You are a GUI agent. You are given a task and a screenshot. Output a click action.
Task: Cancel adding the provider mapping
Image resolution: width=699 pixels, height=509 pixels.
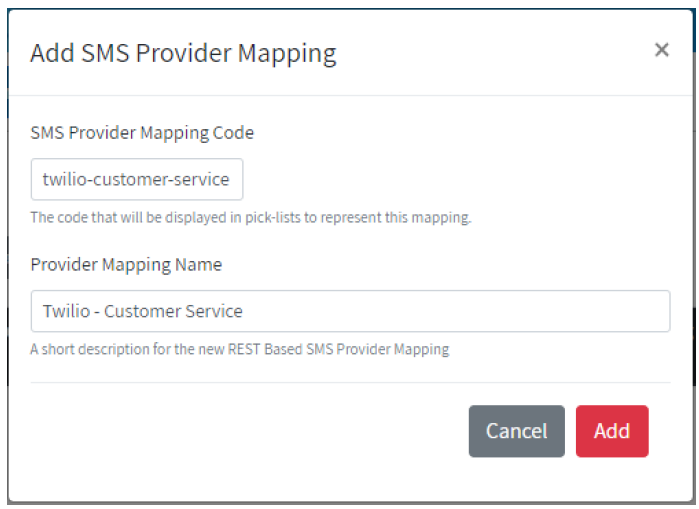pyautogui.click(x=517, y=431)
